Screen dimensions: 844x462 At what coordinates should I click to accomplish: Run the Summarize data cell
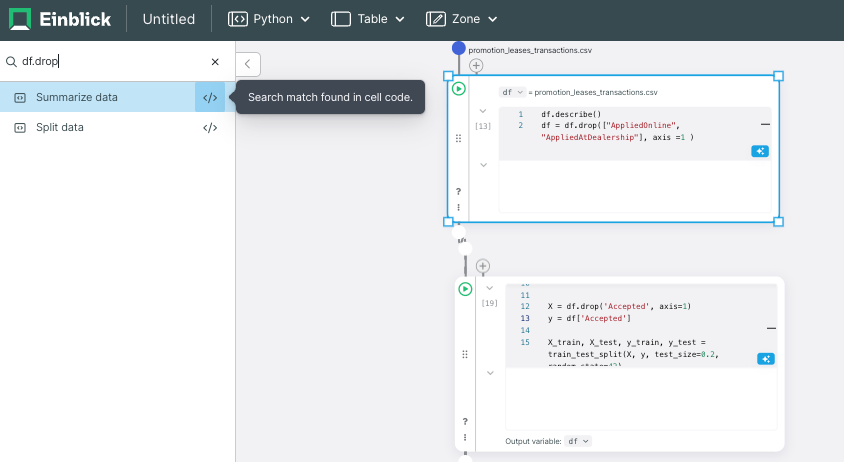(459, 89)
